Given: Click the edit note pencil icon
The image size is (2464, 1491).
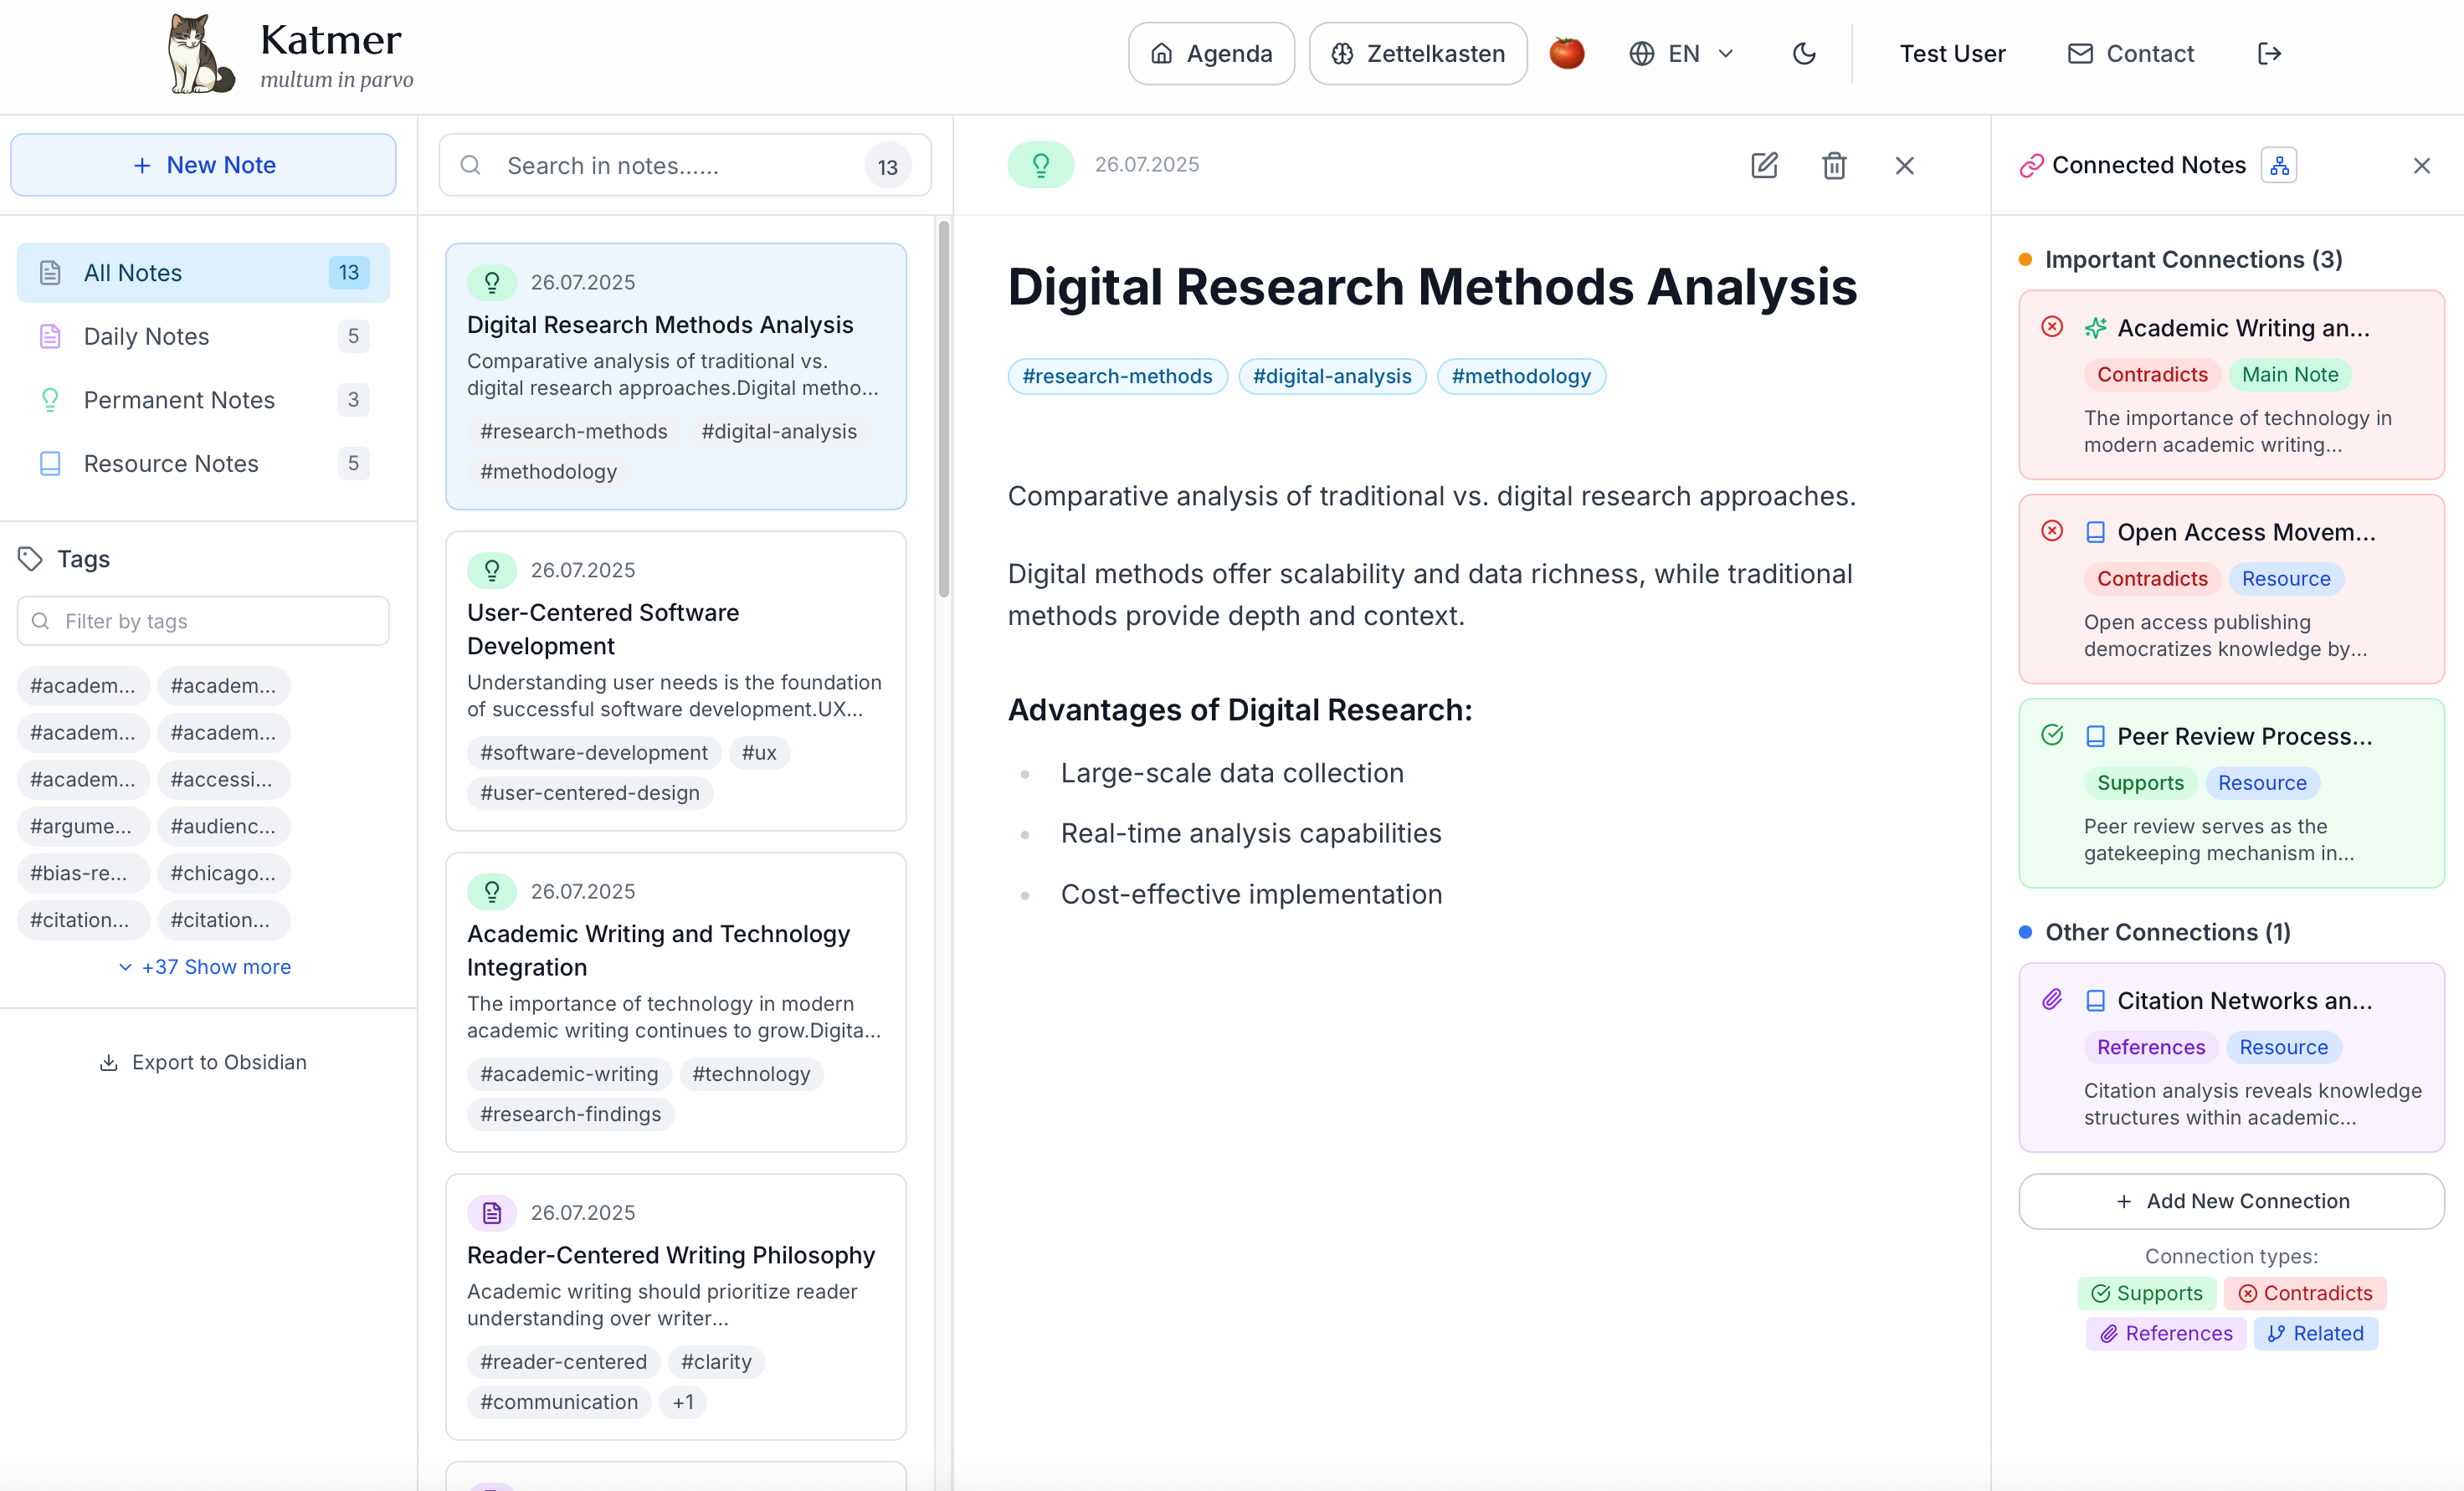Looking at the screenshot, I should point(1764,165).
